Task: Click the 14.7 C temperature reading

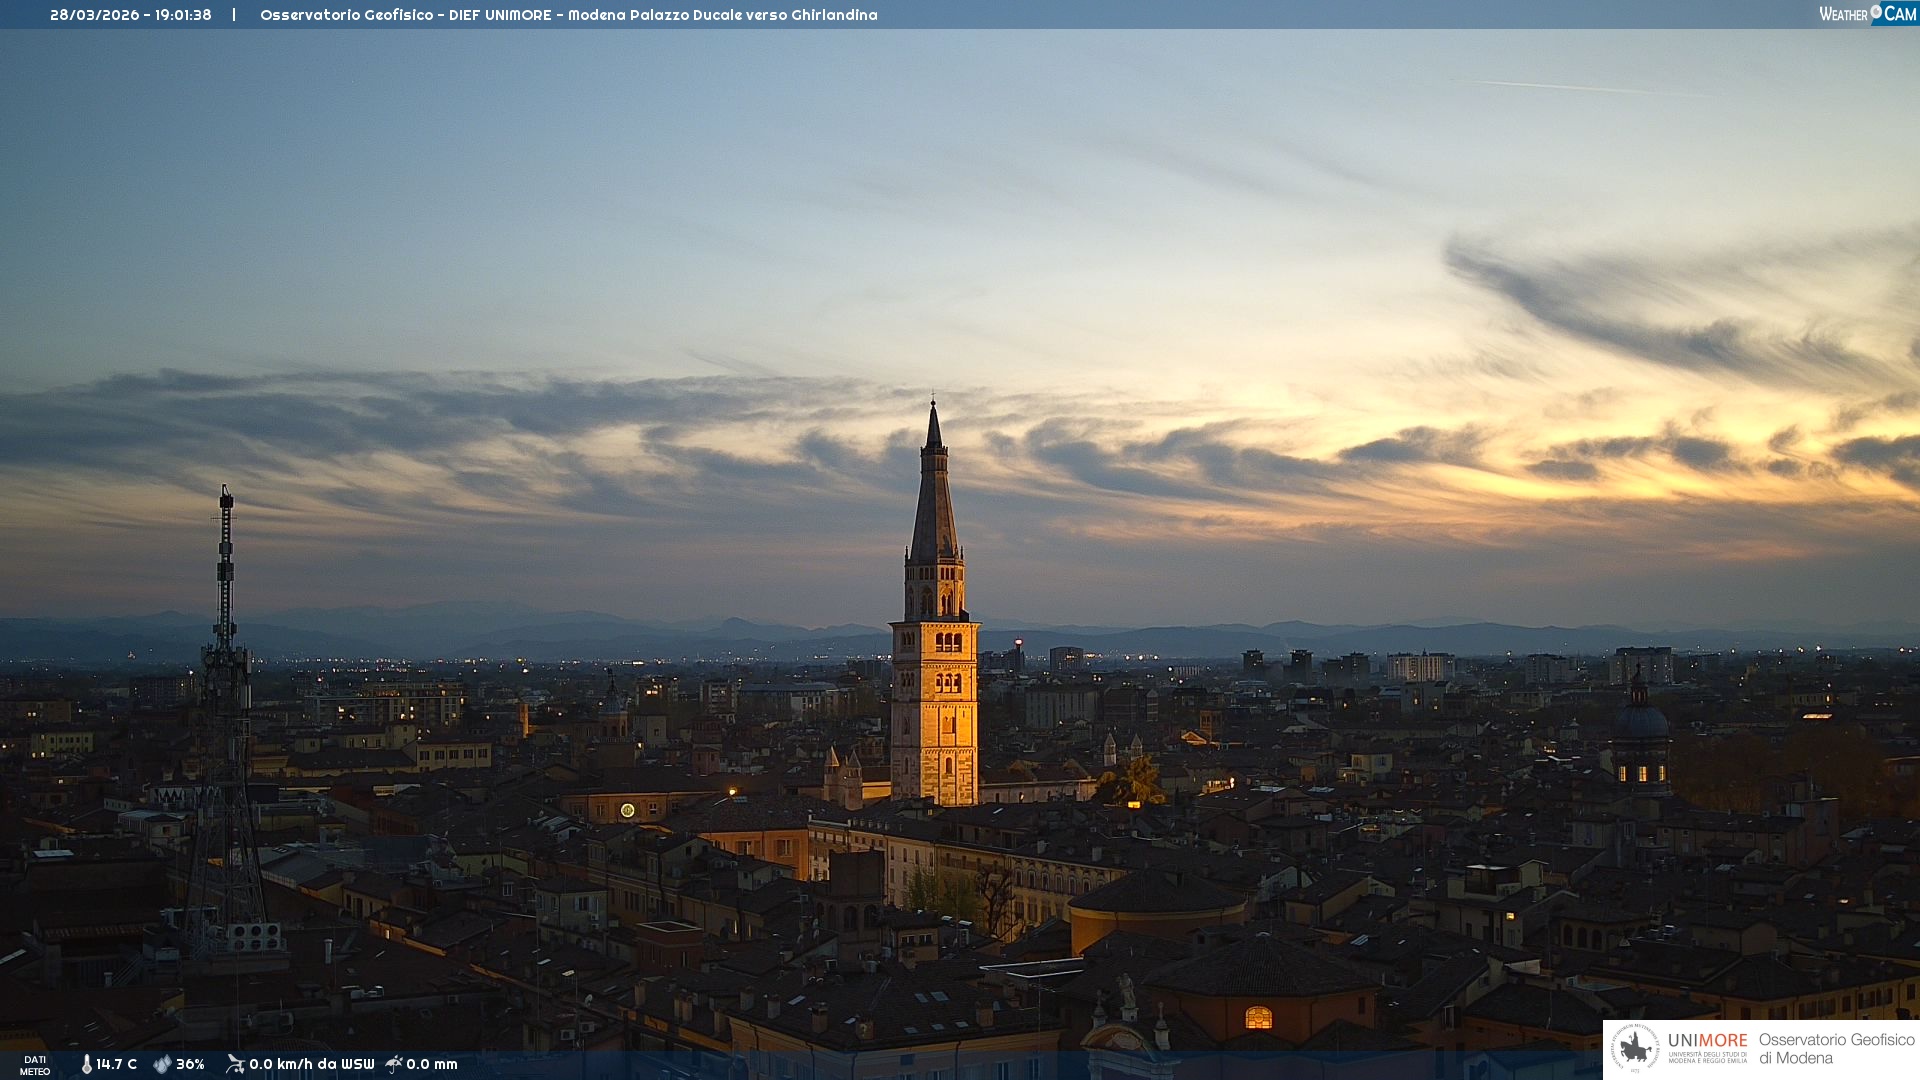Action: 117,1064
